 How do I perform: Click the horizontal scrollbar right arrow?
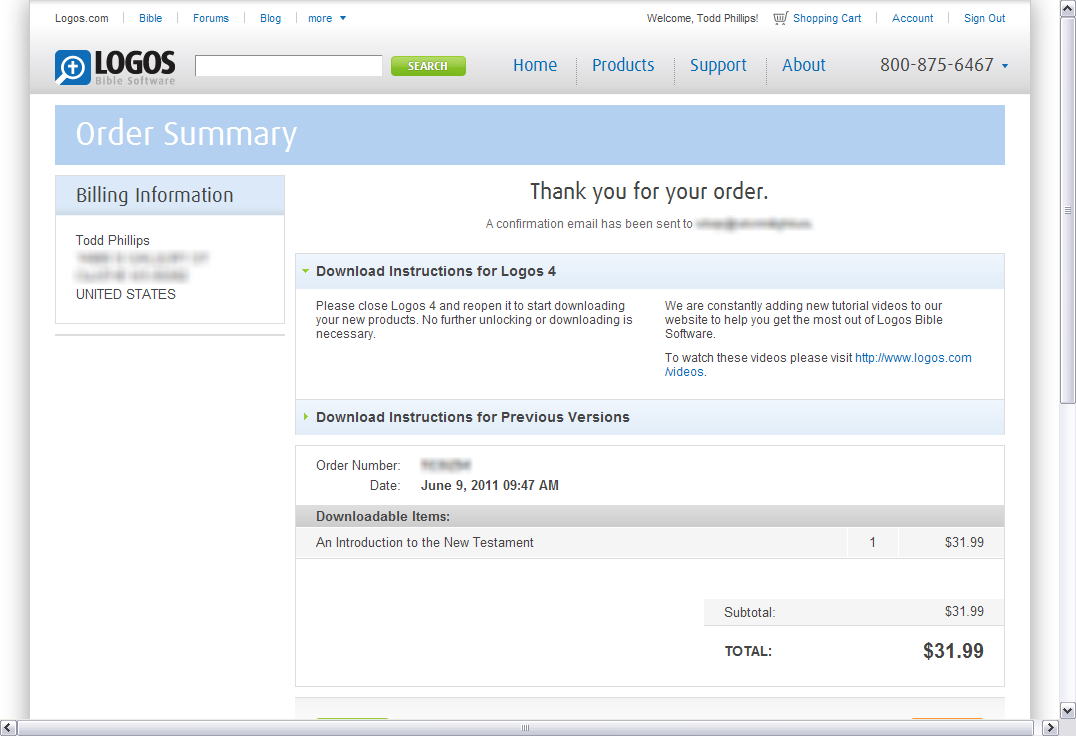(1050, 728)
